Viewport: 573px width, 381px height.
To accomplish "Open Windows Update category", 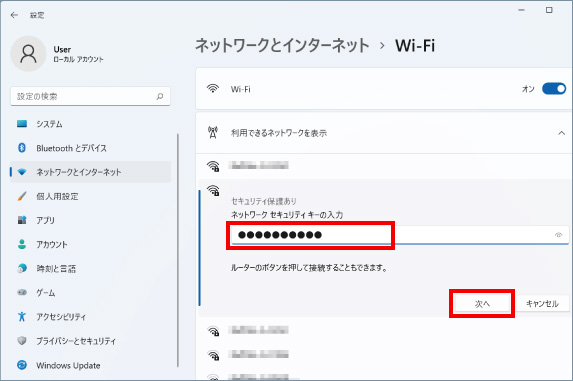I will click(x=90, y=365).
